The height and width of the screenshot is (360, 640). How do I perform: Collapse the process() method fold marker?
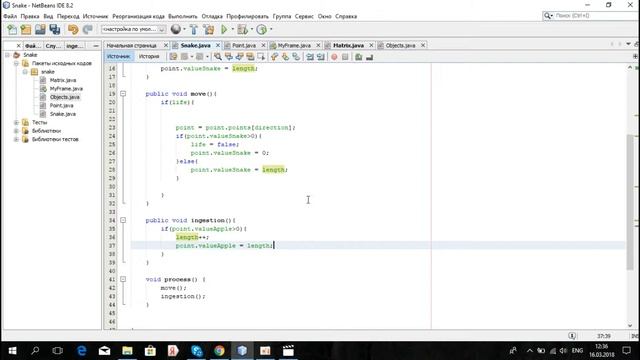pyautogui.click(x=123, y=279)
